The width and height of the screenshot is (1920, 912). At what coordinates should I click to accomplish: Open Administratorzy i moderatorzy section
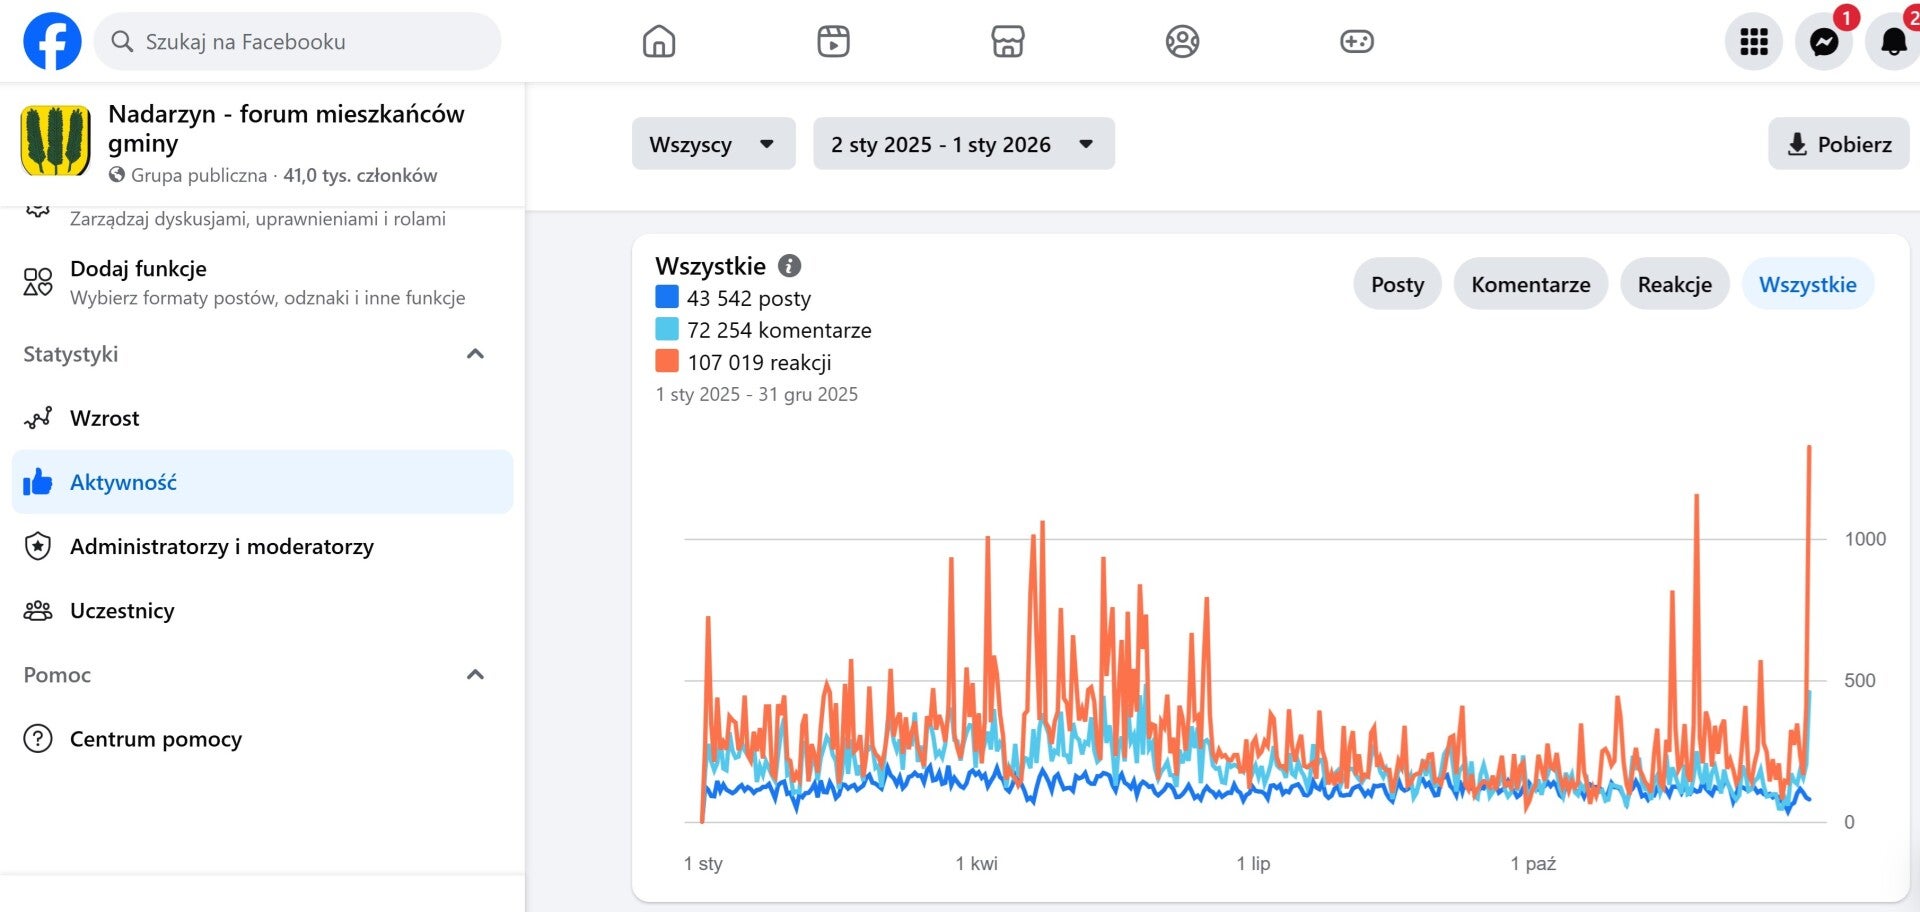[222, 546]
